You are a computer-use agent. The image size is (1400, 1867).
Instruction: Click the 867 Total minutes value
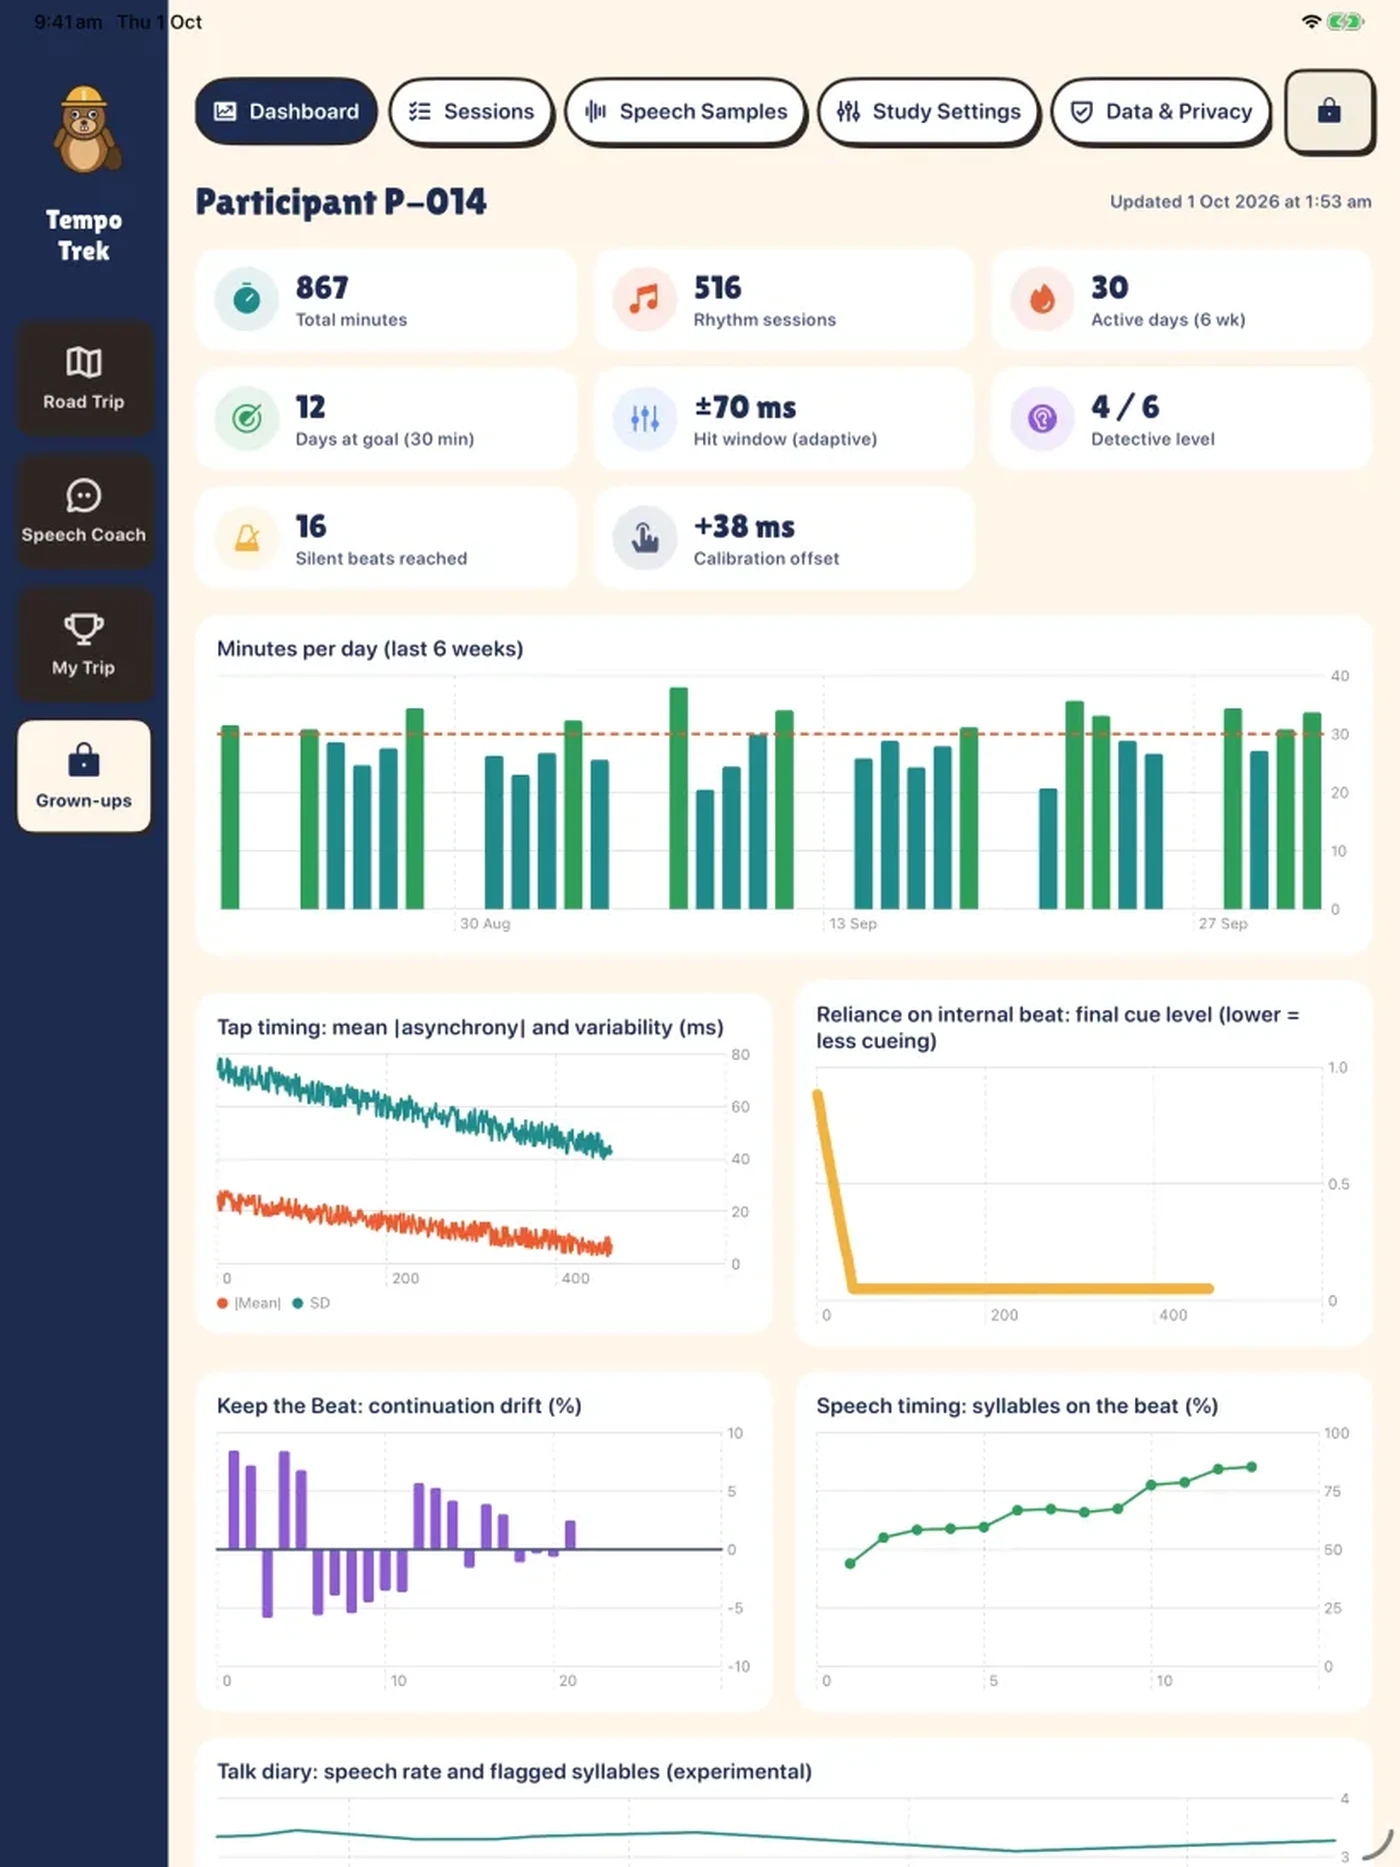click(x=322, y=287)
